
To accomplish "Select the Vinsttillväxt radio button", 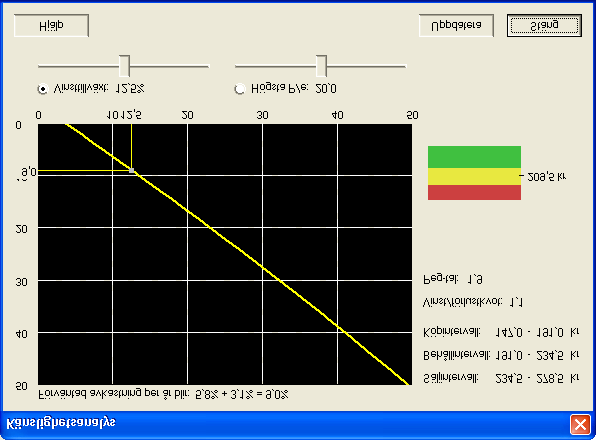I will click(x=43, y=89).
